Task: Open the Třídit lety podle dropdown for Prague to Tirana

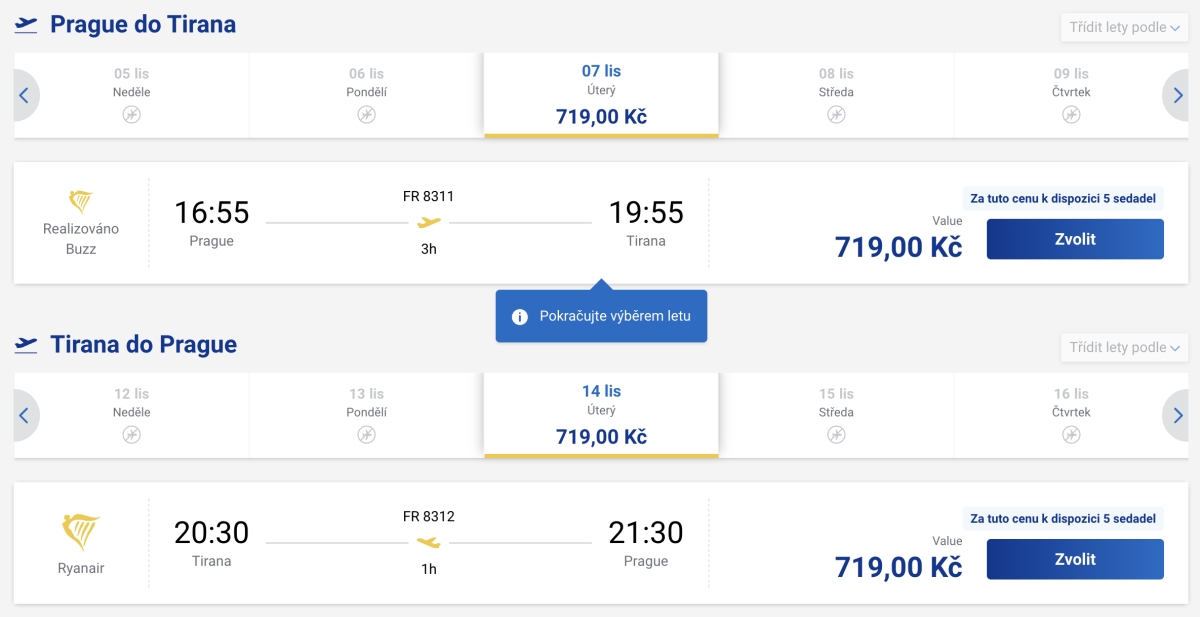Action: click(x=1124, y=27)
